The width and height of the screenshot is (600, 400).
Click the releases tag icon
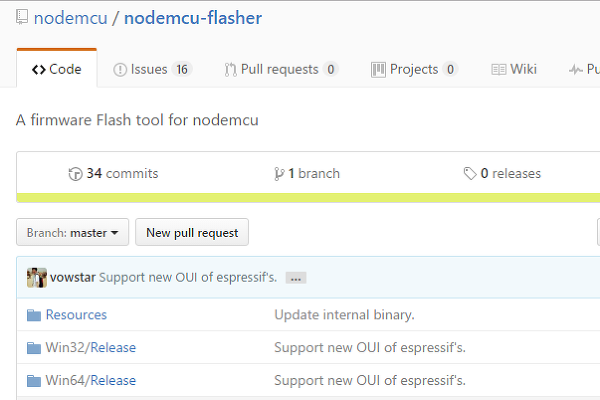click(x=470, y=173)
